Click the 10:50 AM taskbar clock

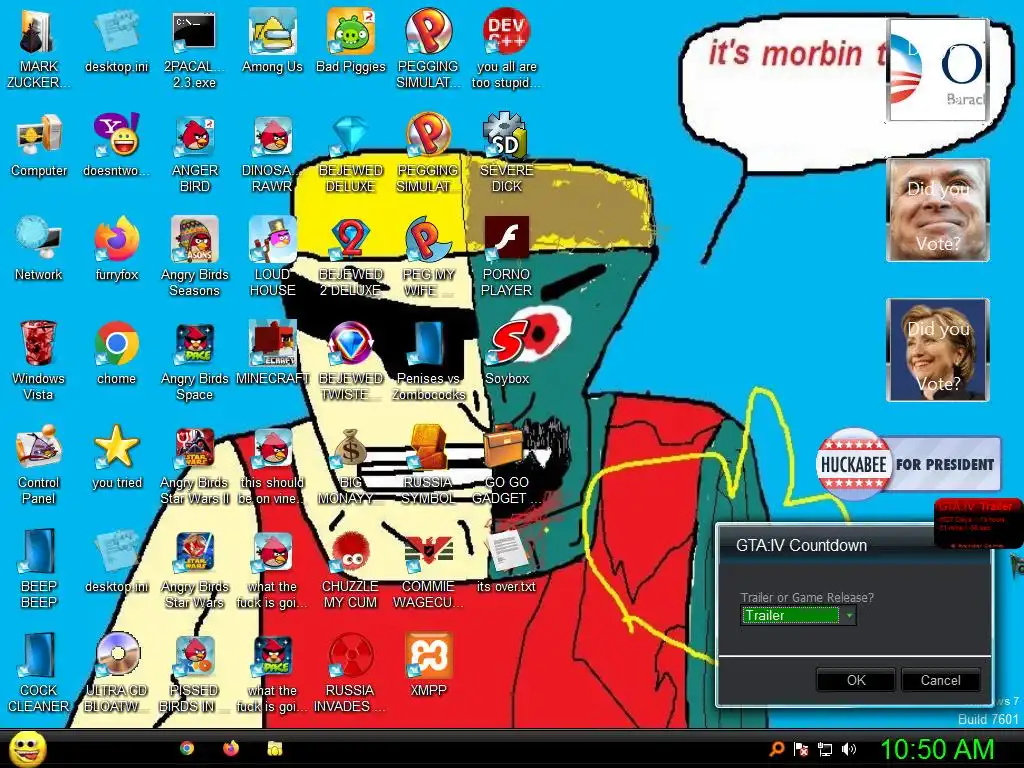pos(937,749)
